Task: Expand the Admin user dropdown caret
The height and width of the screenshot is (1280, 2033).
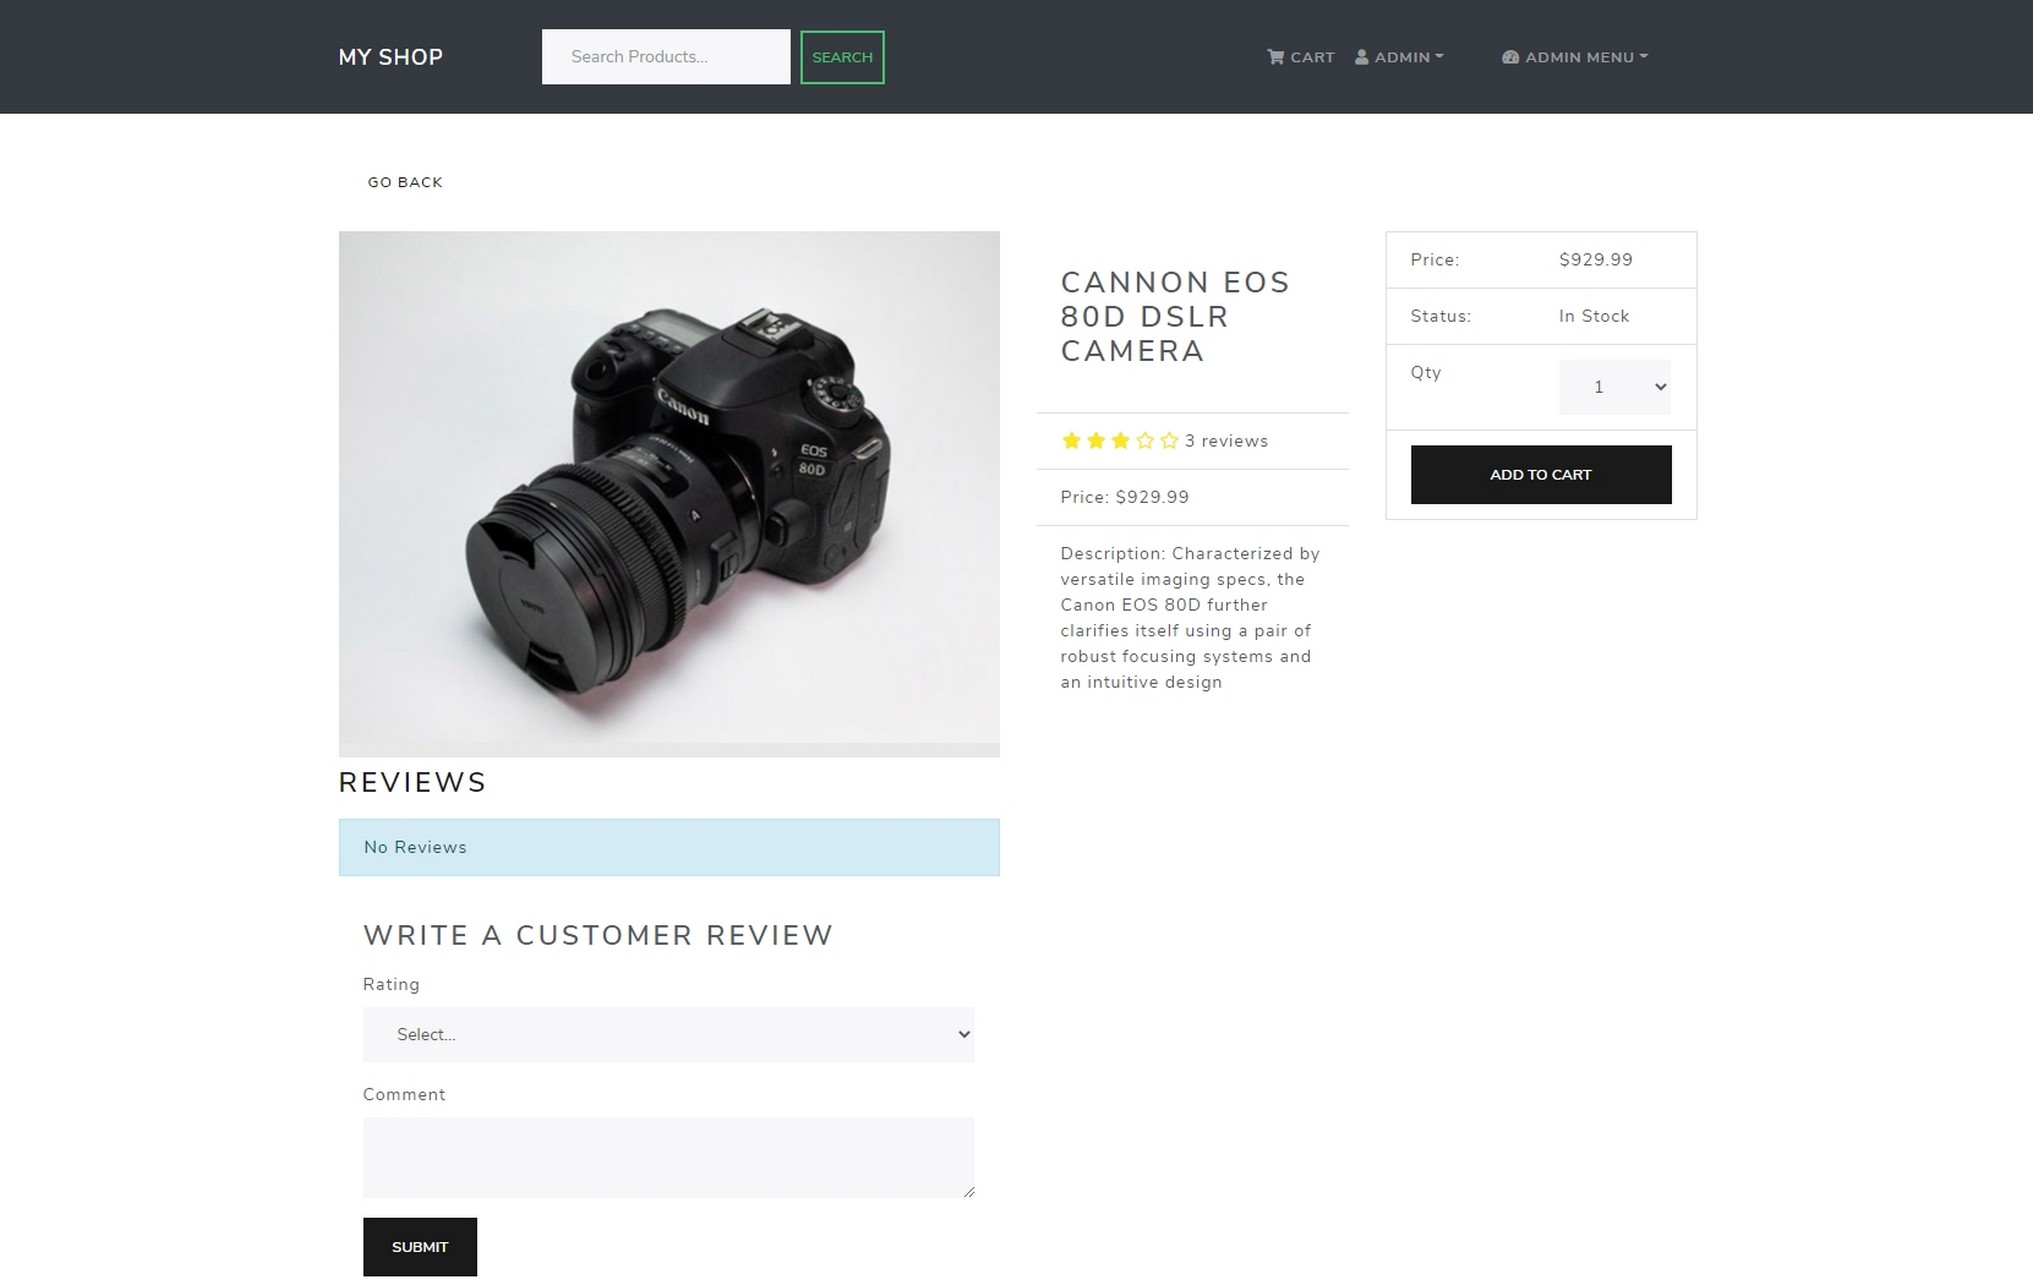Action: click(1439, 57)
